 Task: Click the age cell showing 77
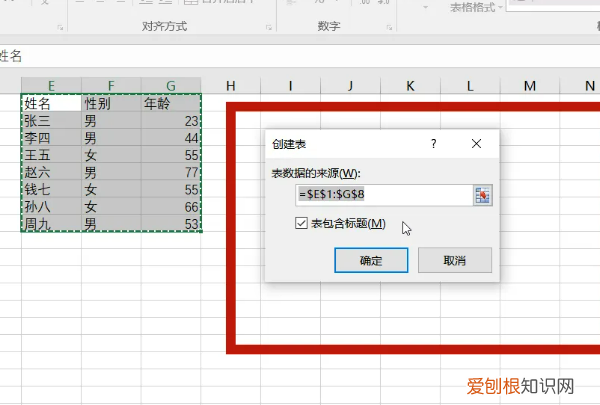(x=171, y=172)
